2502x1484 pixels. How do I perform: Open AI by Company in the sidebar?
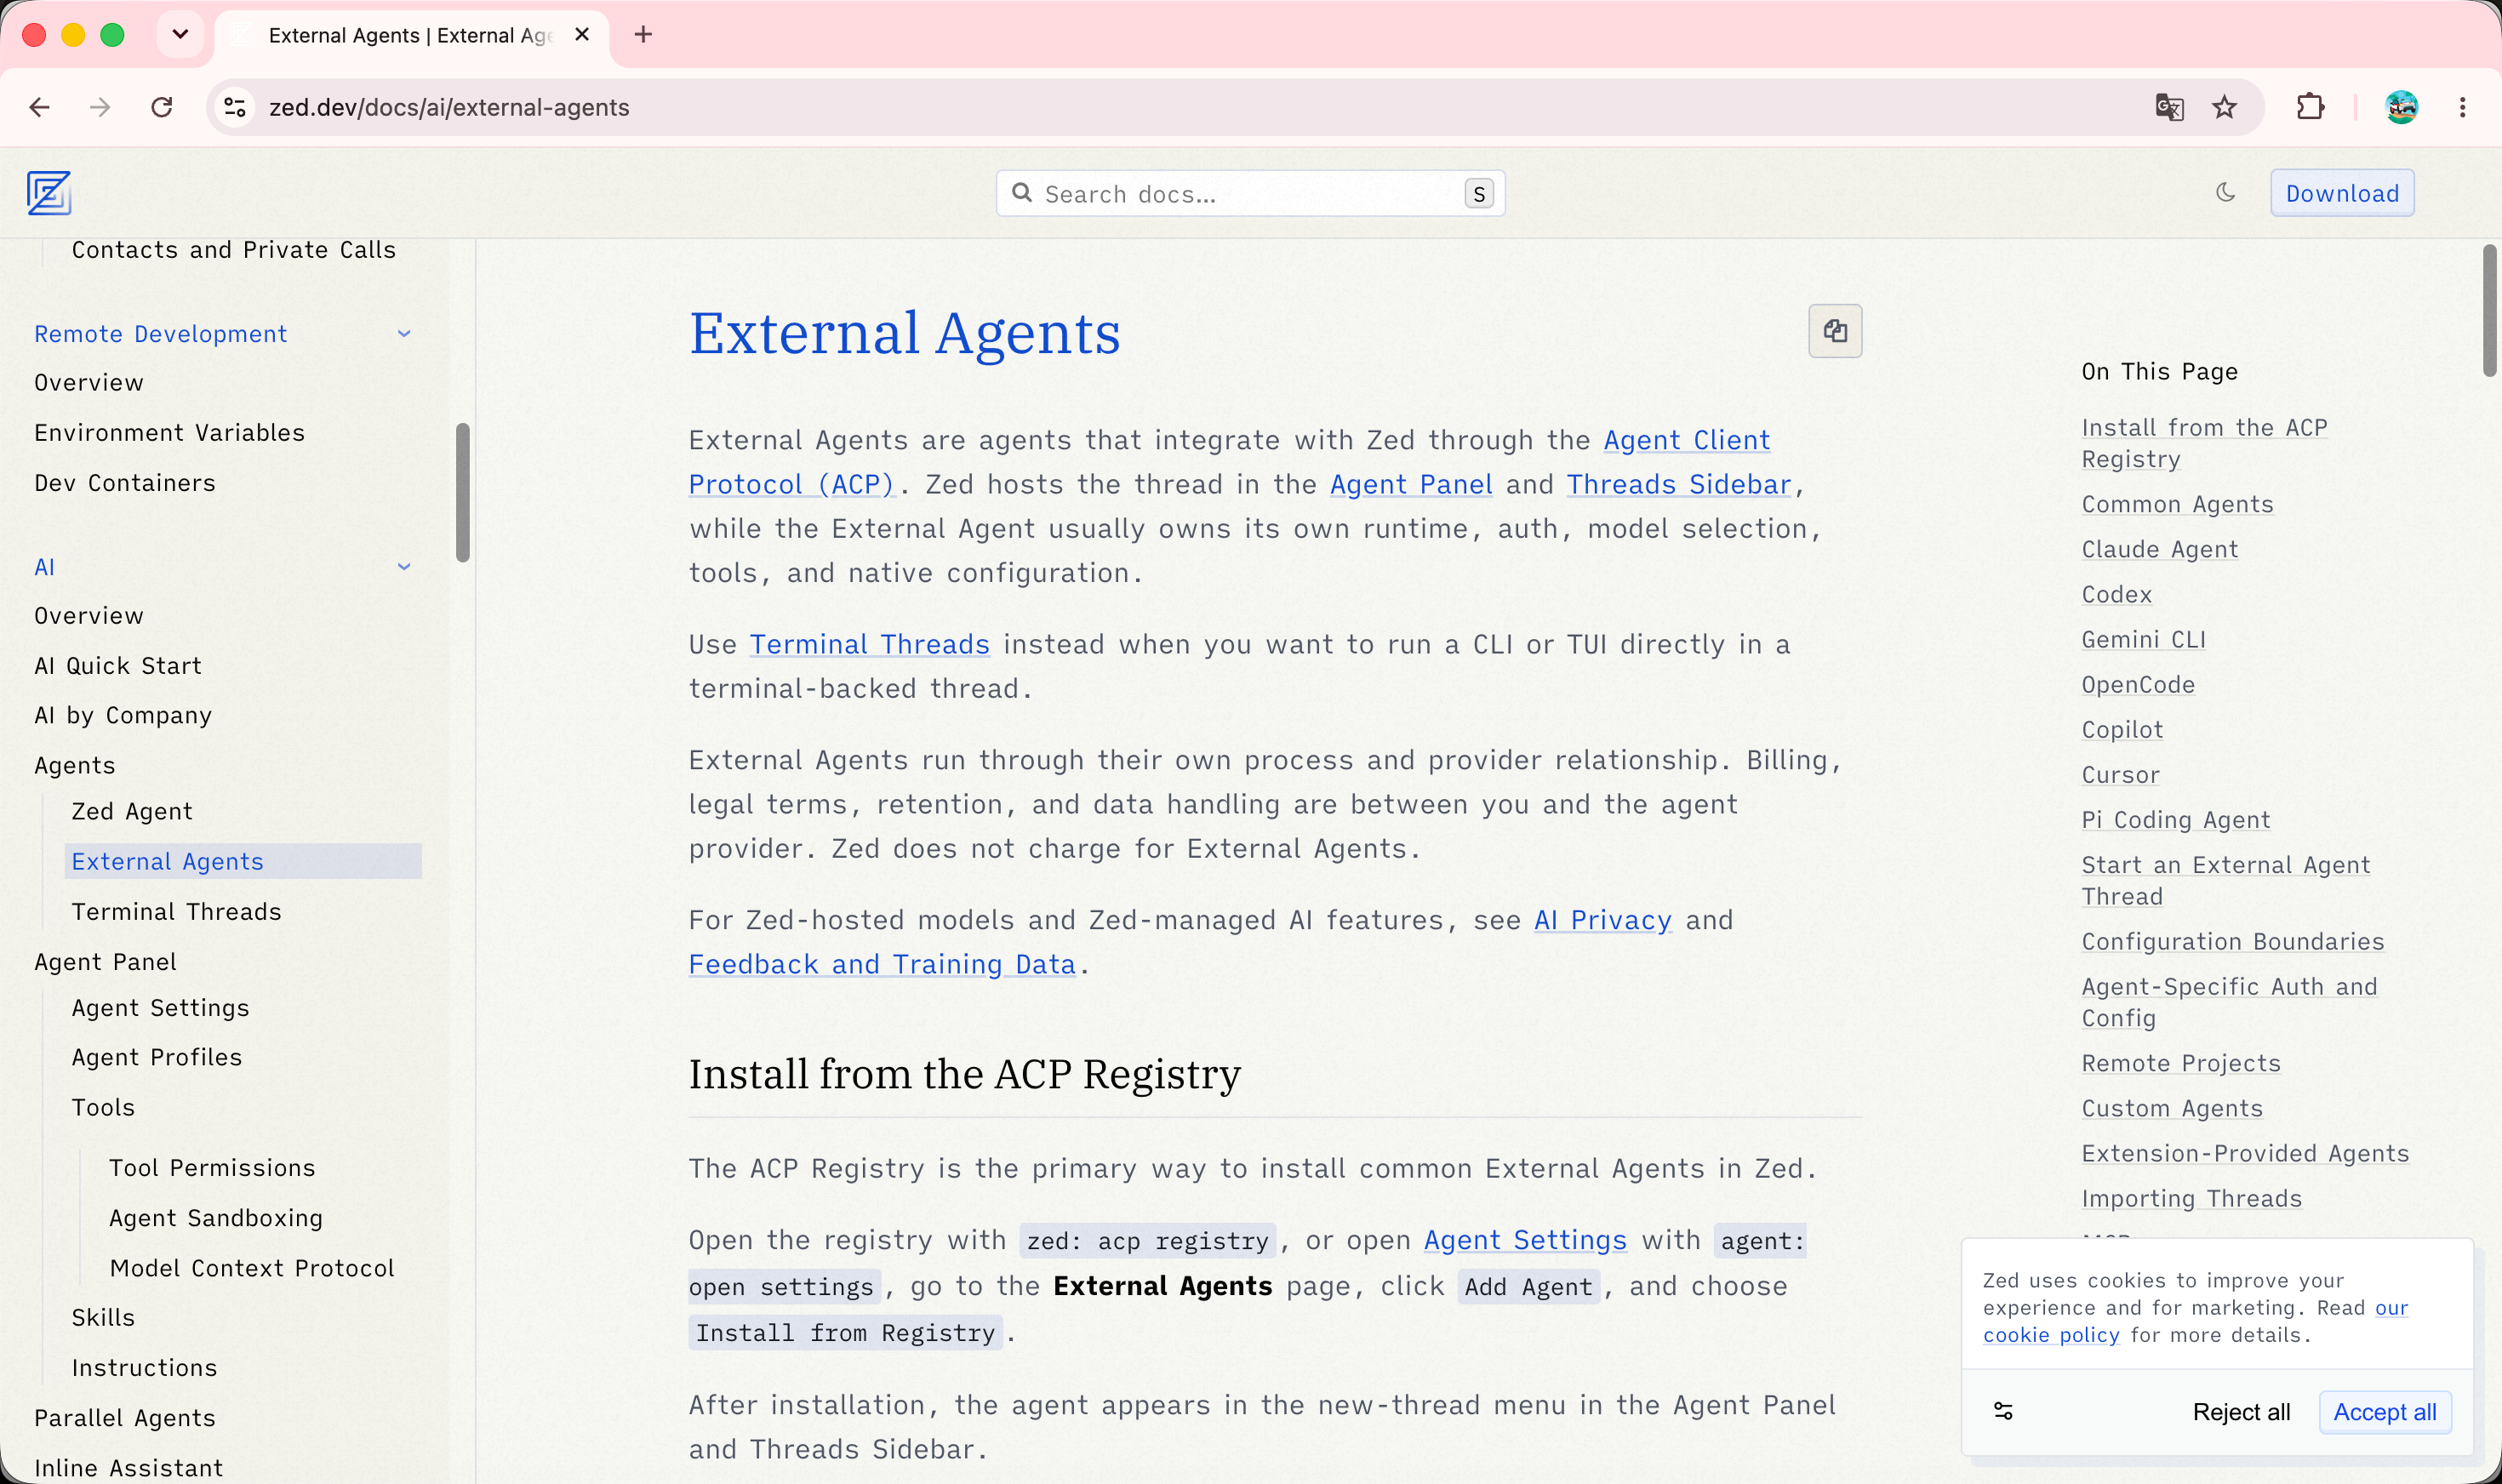pyautogui.click(x=123, y=716)
